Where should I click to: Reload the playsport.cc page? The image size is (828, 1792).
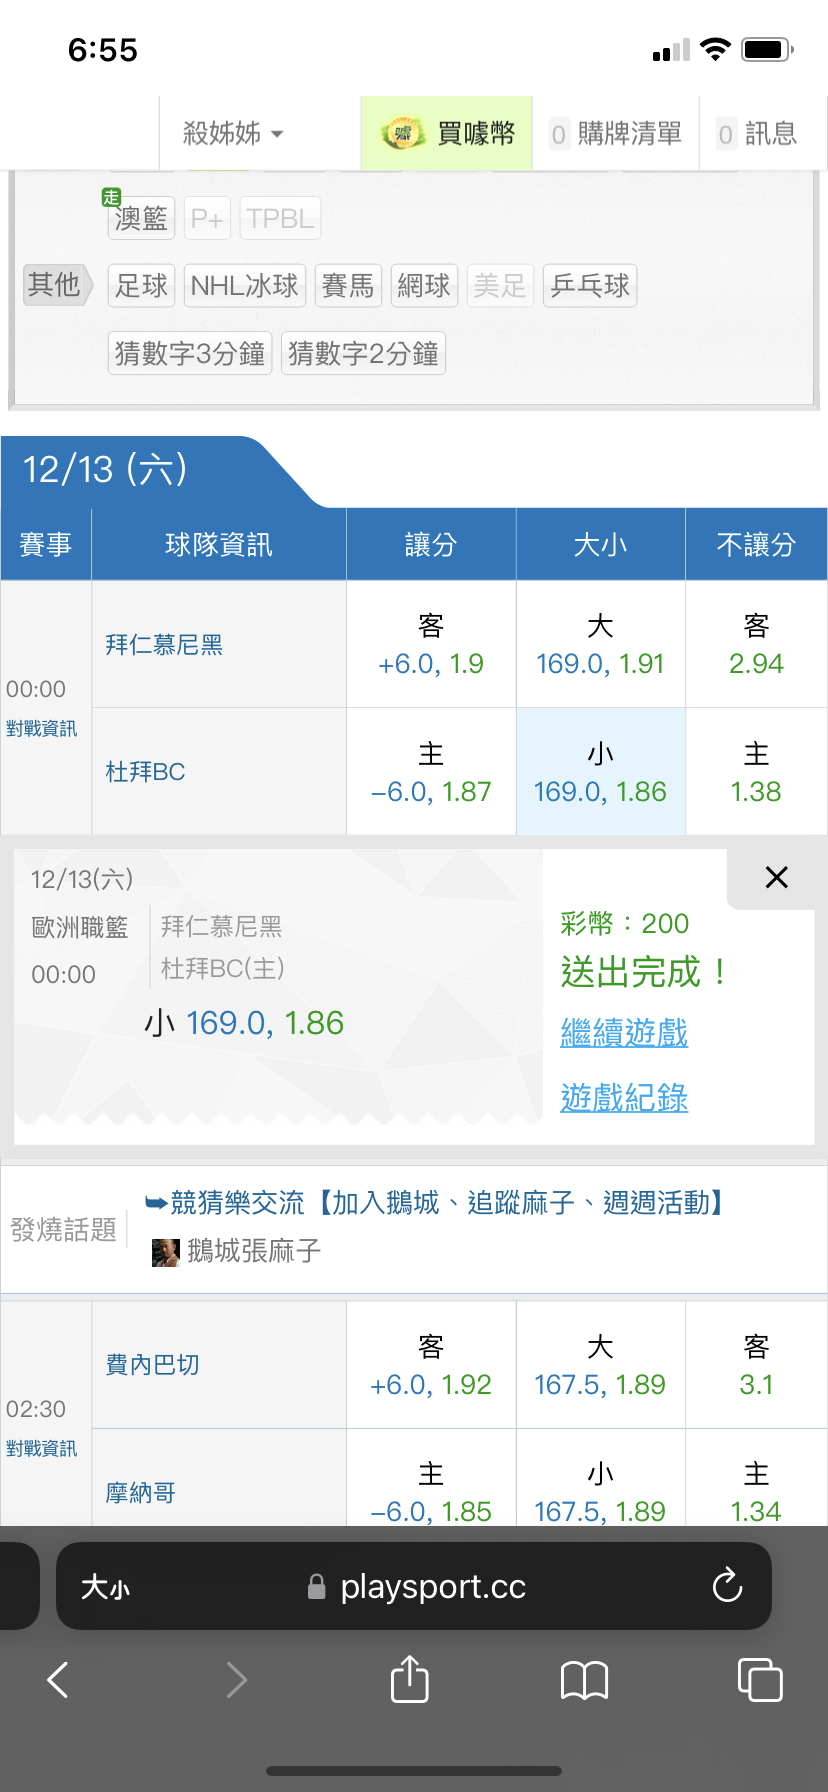click(x=727, y=1586)
